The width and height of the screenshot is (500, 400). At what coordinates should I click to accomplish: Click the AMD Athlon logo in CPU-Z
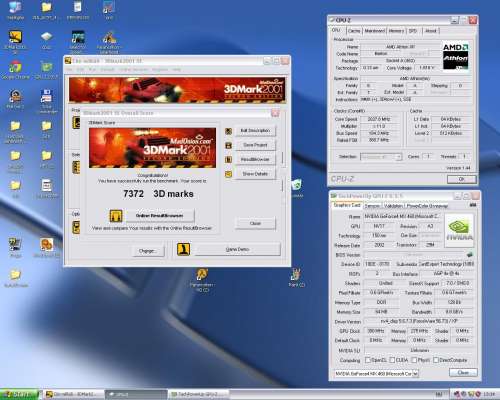455,56
